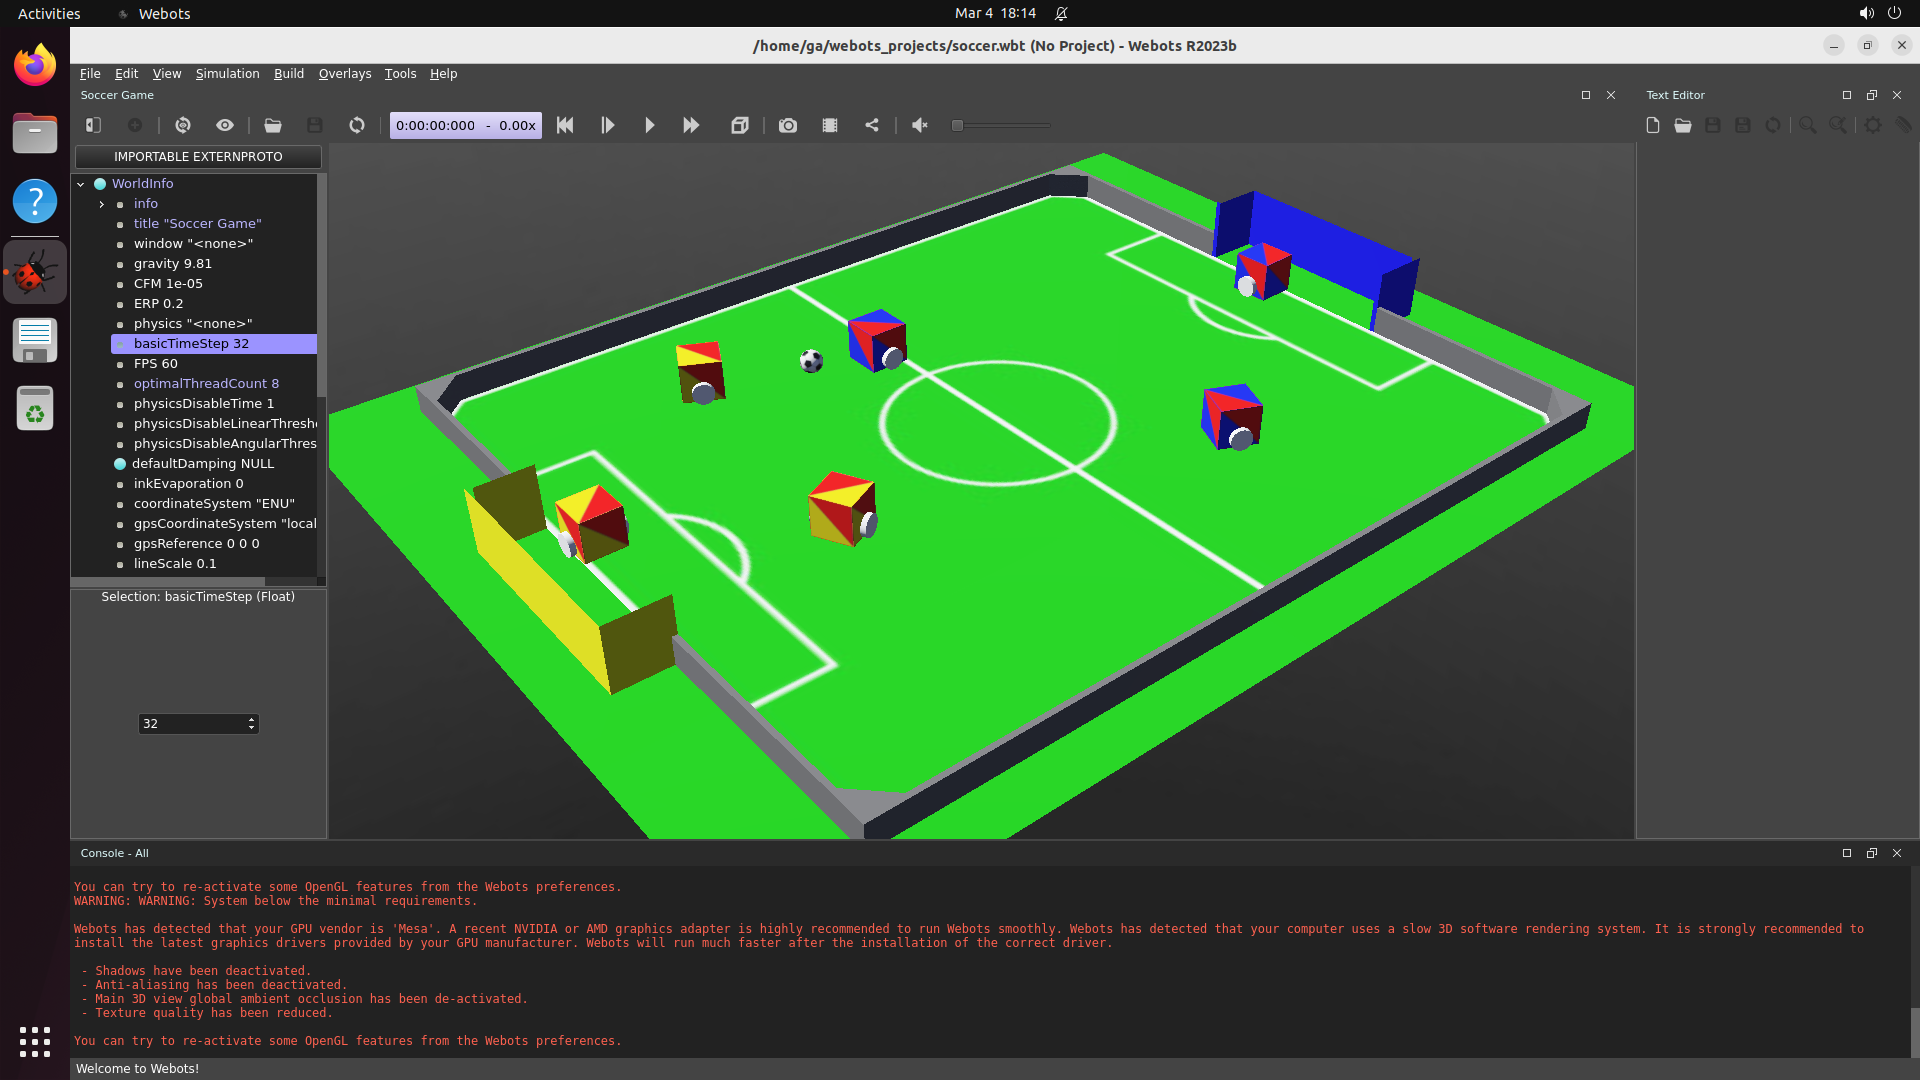The image size is (1920, 1080).
Task: Click IMPORTABLE EXTERNPROTO button
Action: coord(198,157)
